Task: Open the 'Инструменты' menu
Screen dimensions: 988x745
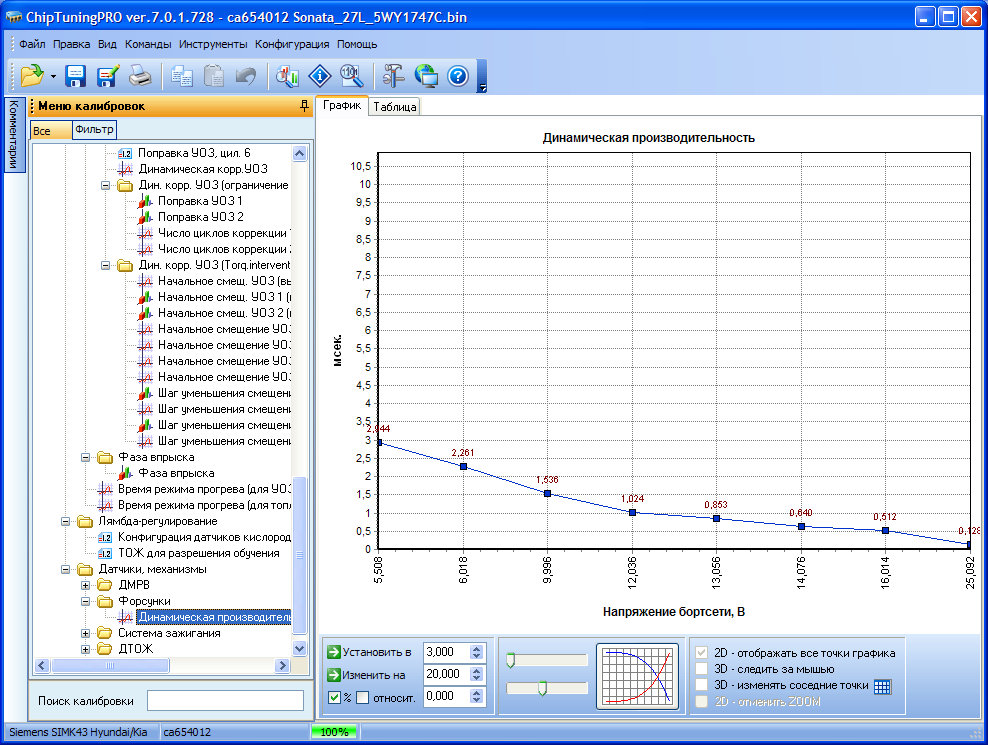Action: pos(213,44)
